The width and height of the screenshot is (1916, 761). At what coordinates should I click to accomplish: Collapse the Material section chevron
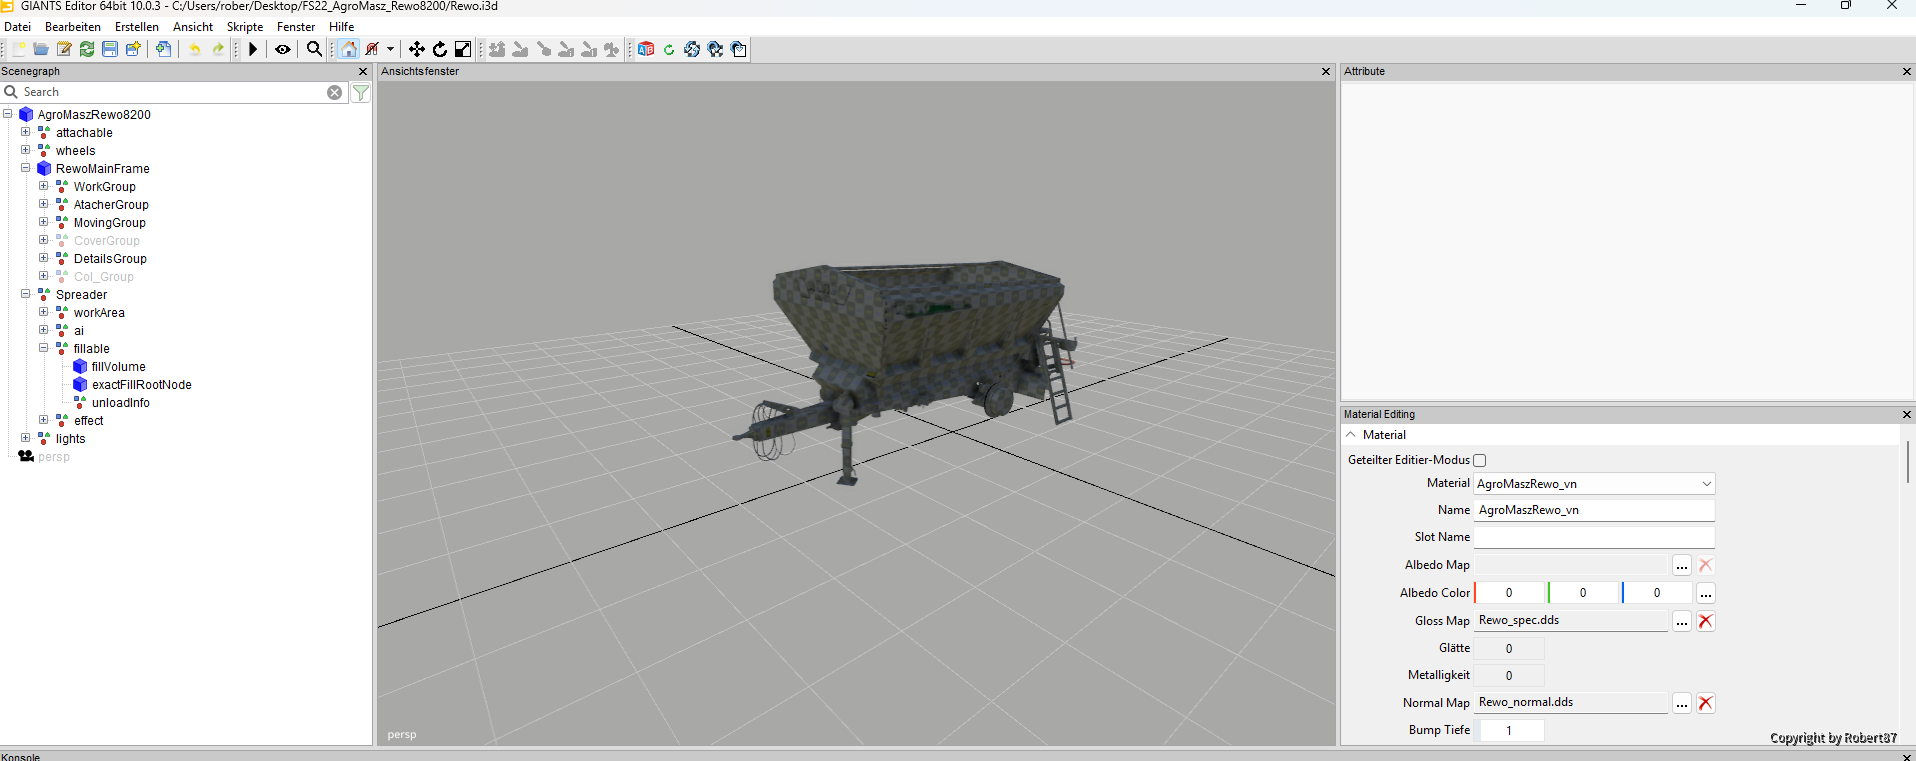1351,435
